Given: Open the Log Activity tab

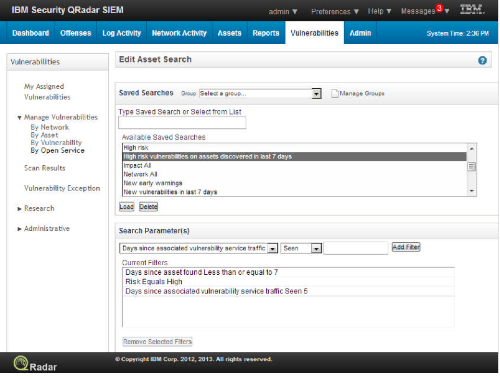Looking at the screenshot, I should pos(122,33).
